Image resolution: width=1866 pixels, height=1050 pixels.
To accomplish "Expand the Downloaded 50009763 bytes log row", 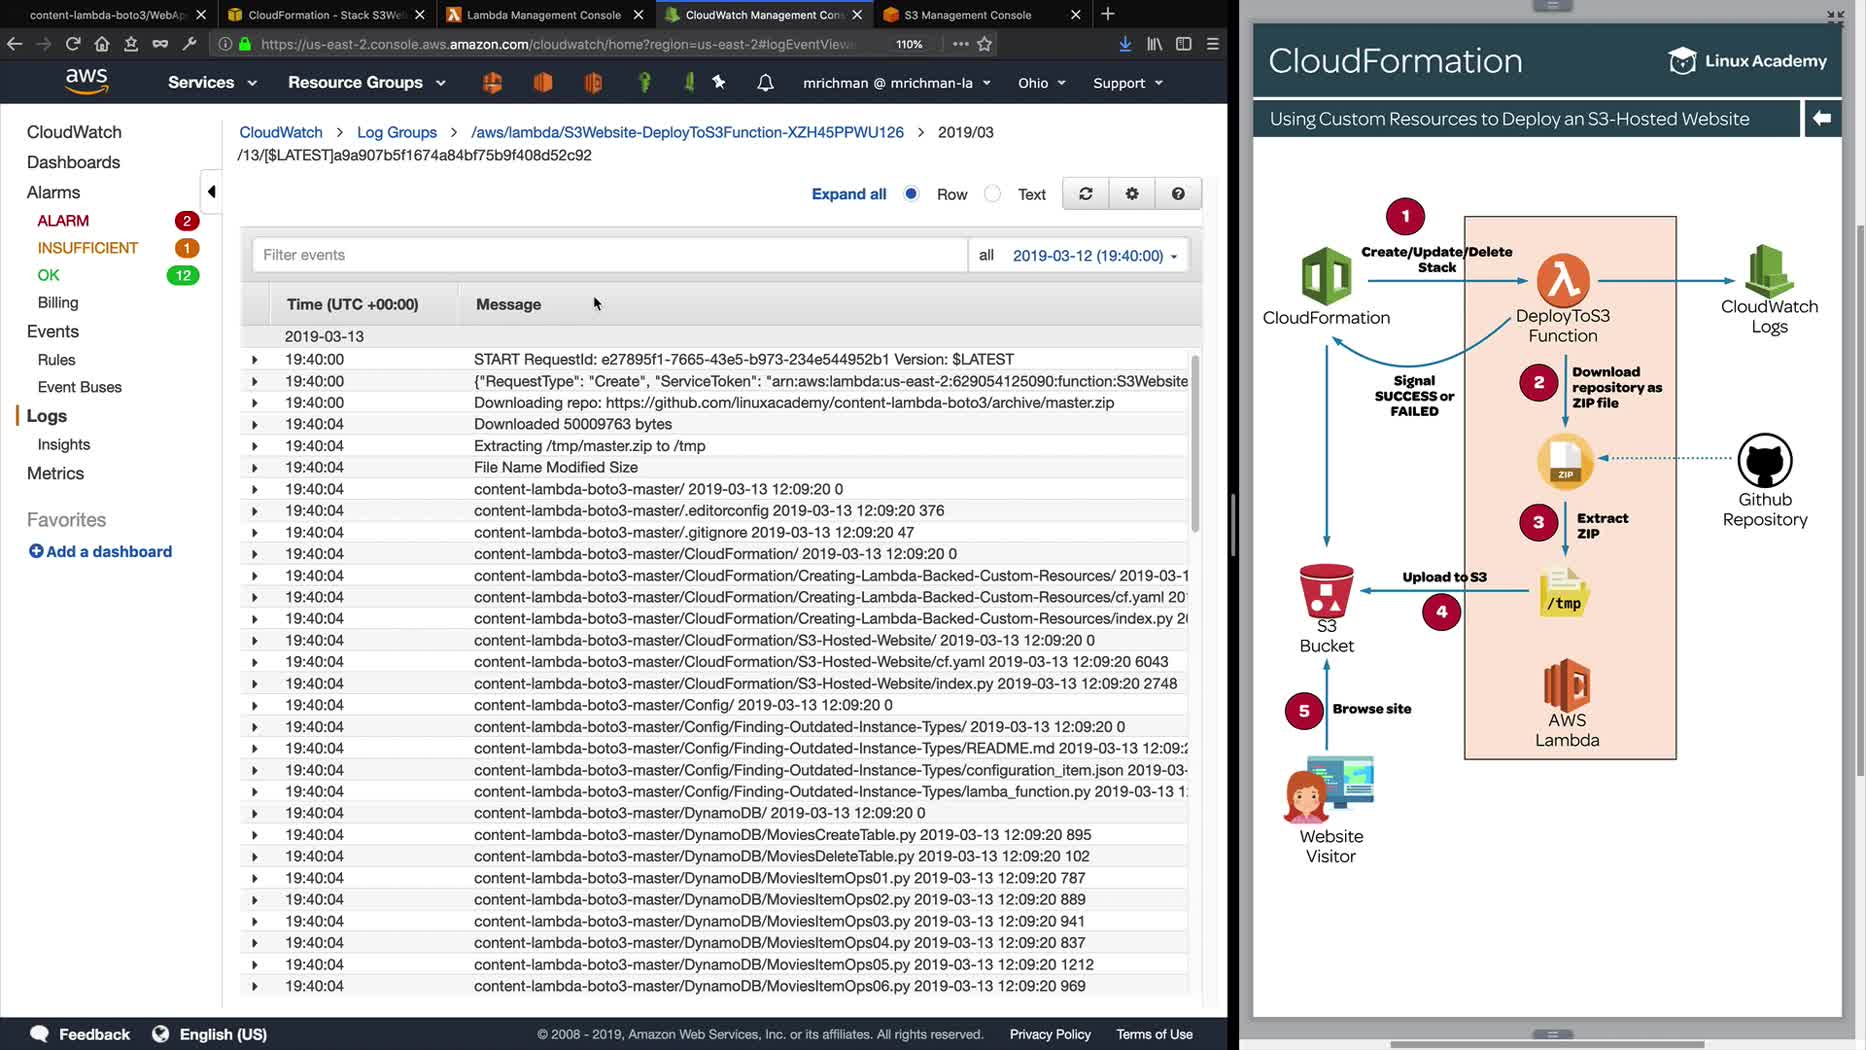I will click(x=254, y=425).
